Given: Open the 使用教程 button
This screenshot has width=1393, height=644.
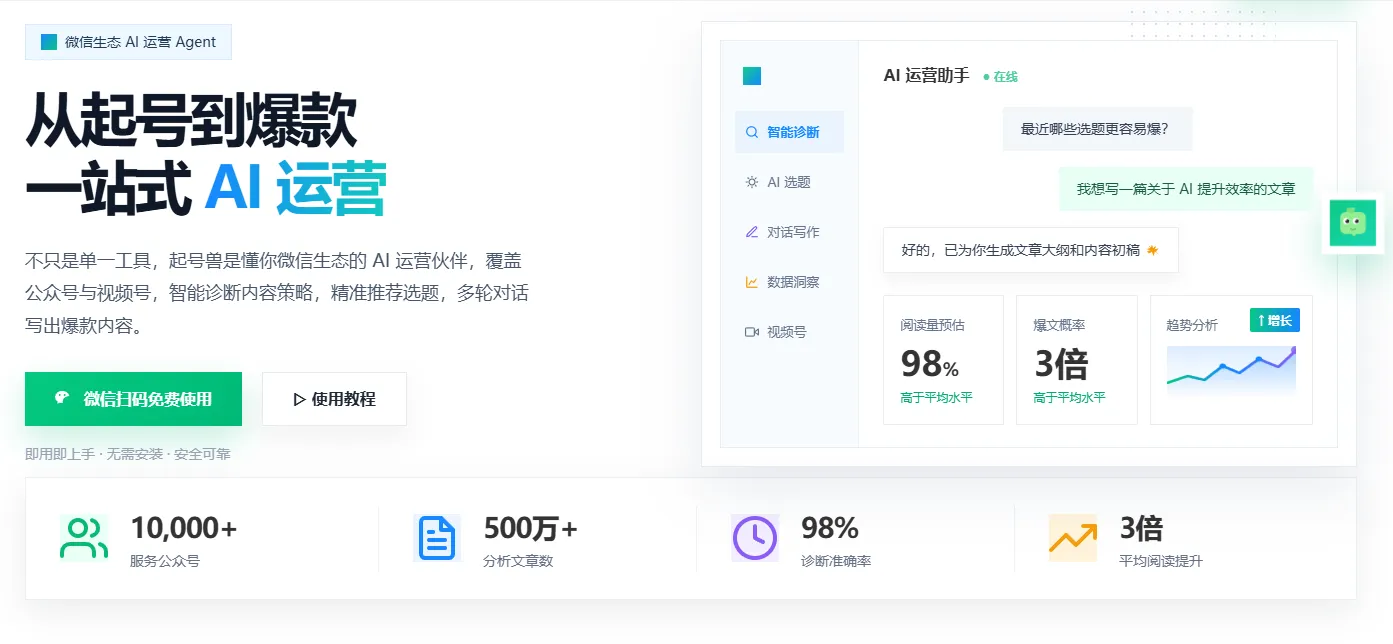Looking at the screenshot, I should pyautogui.click(x=334, y=399).
